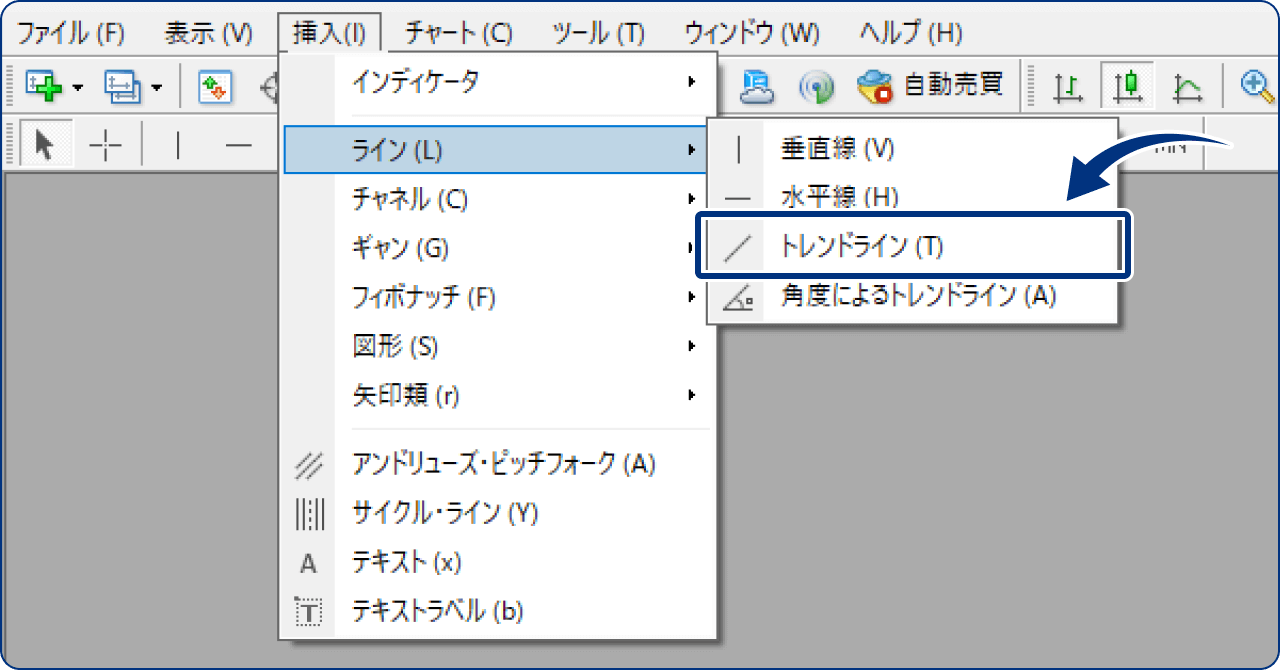Viewport: 1280px width, 670px height.
Task: Open the ツール (T) menu
Action: (597, 32)
